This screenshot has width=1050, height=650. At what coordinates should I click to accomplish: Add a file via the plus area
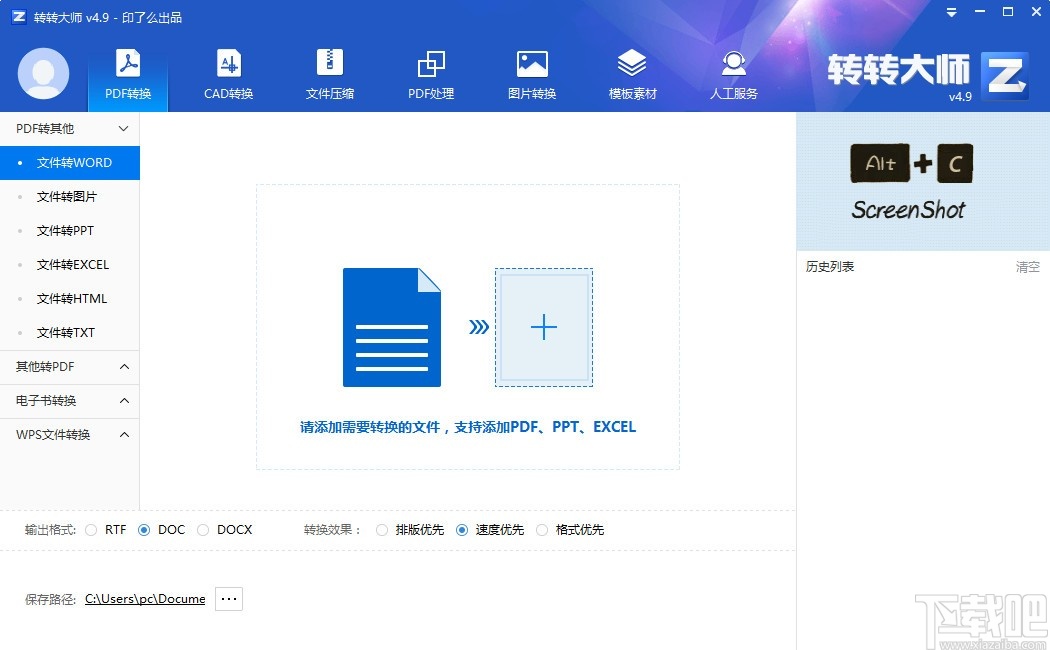coord(544,326)
